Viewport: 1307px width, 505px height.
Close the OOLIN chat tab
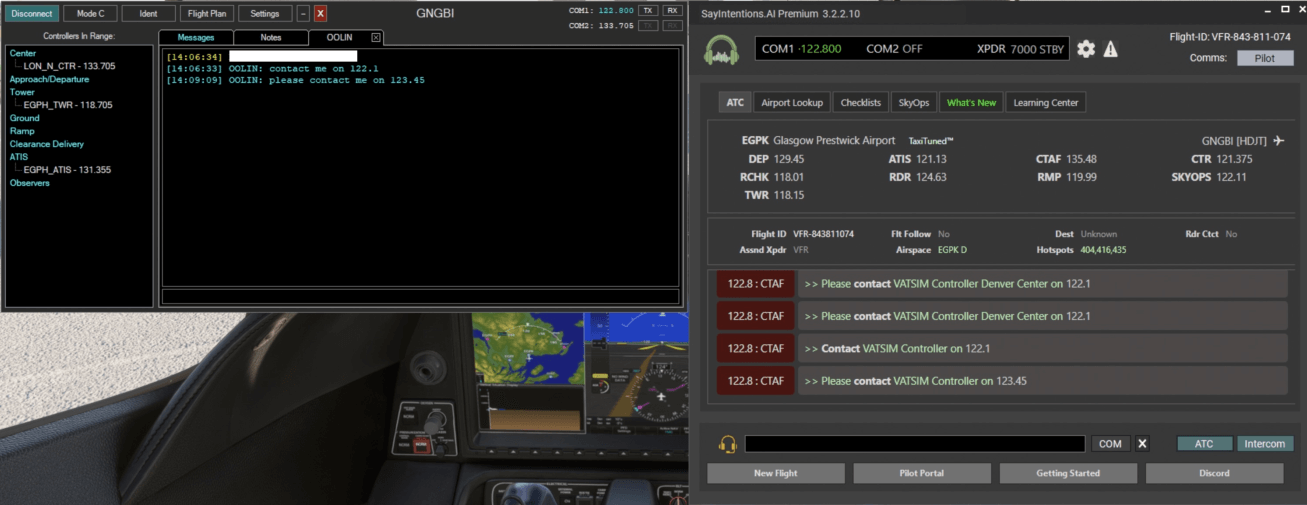pos(376,37)
